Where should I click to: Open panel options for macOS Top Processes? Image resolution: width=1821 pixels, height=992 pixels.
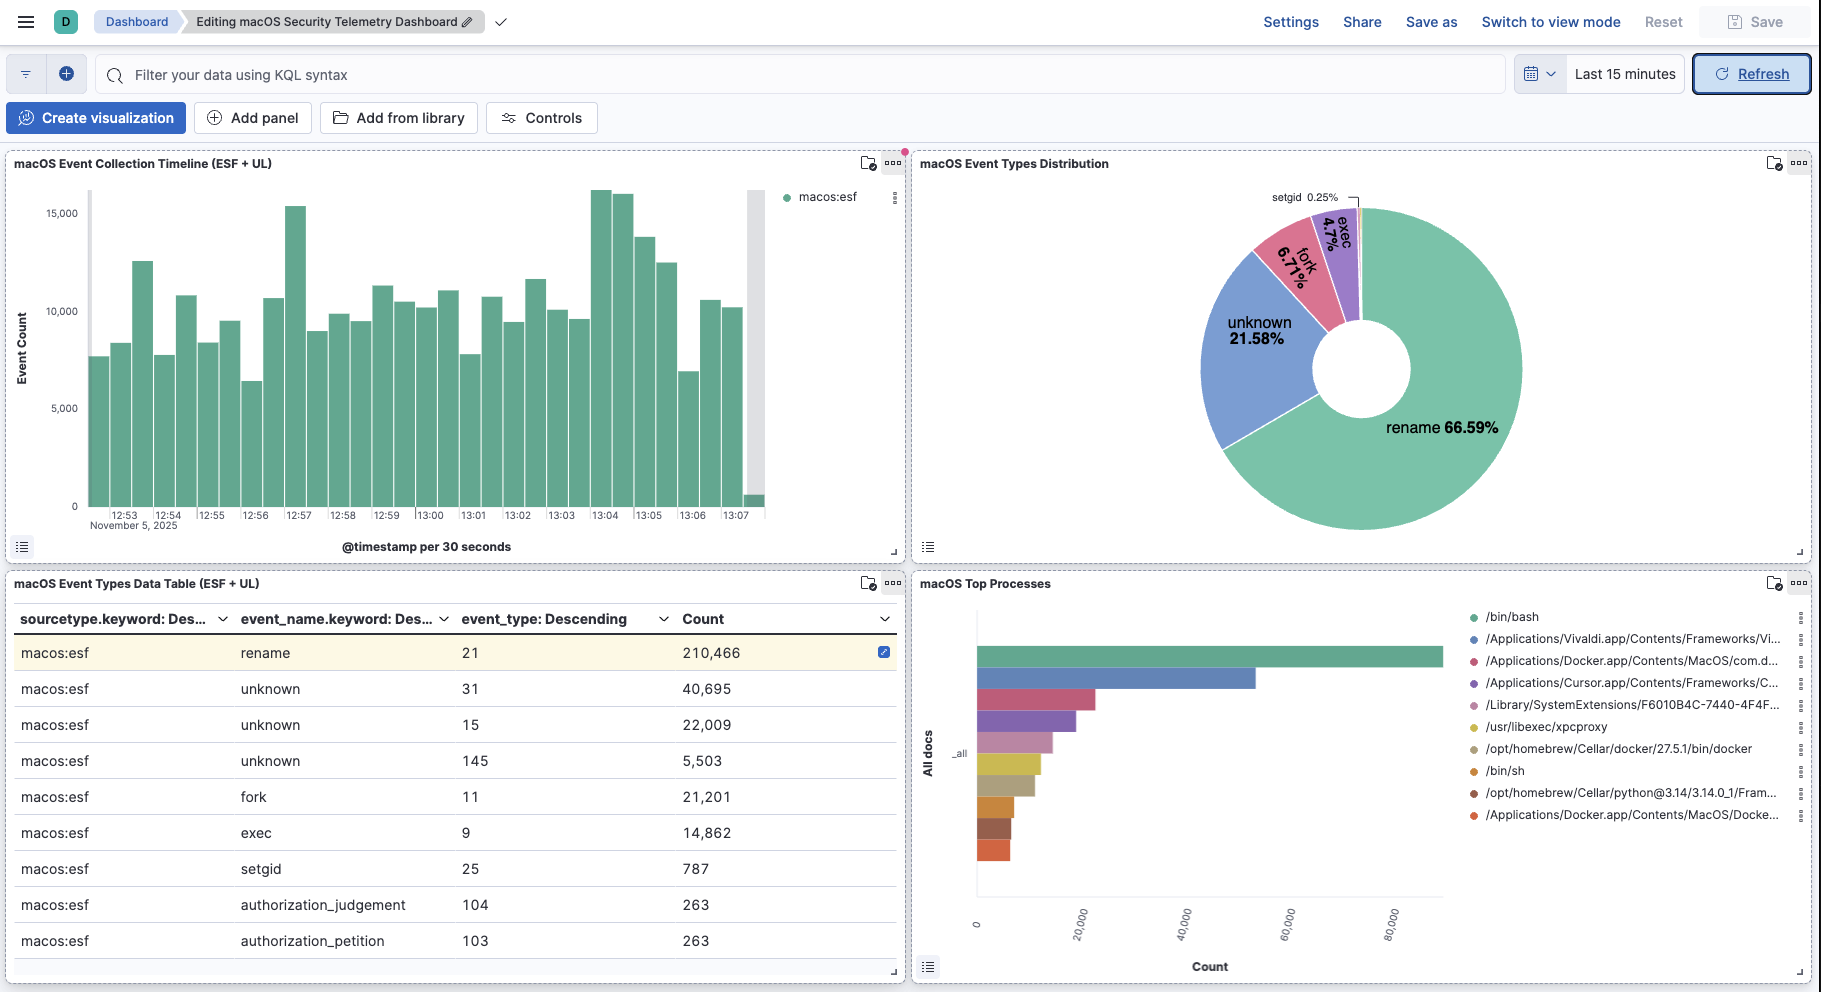pyautogui.click(x=1801, y=583)
